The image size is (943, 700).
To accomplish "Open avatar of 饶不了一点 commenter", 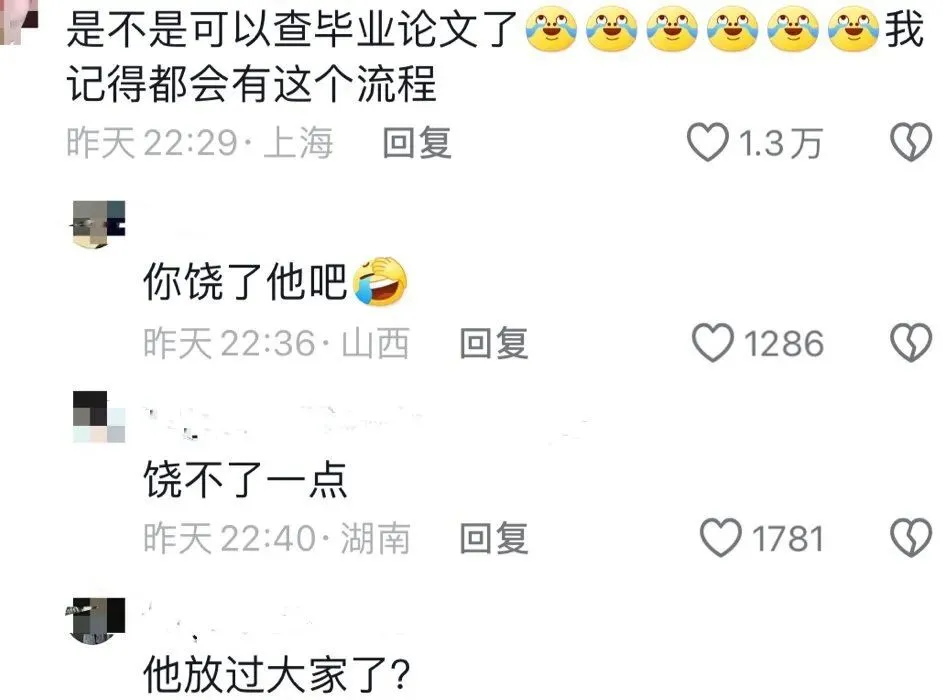I will point(99,417).
